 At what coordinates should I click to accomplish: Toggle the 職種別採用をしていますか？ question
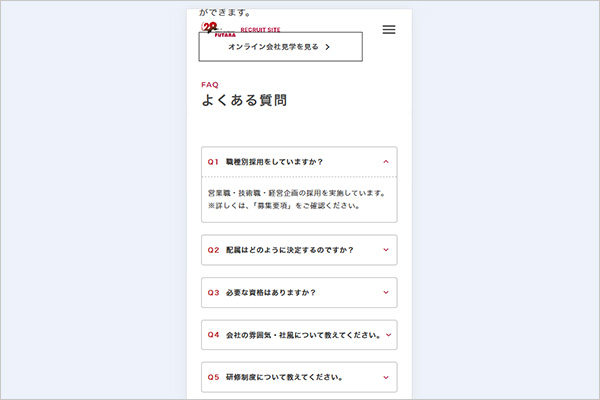click(274, 161)
